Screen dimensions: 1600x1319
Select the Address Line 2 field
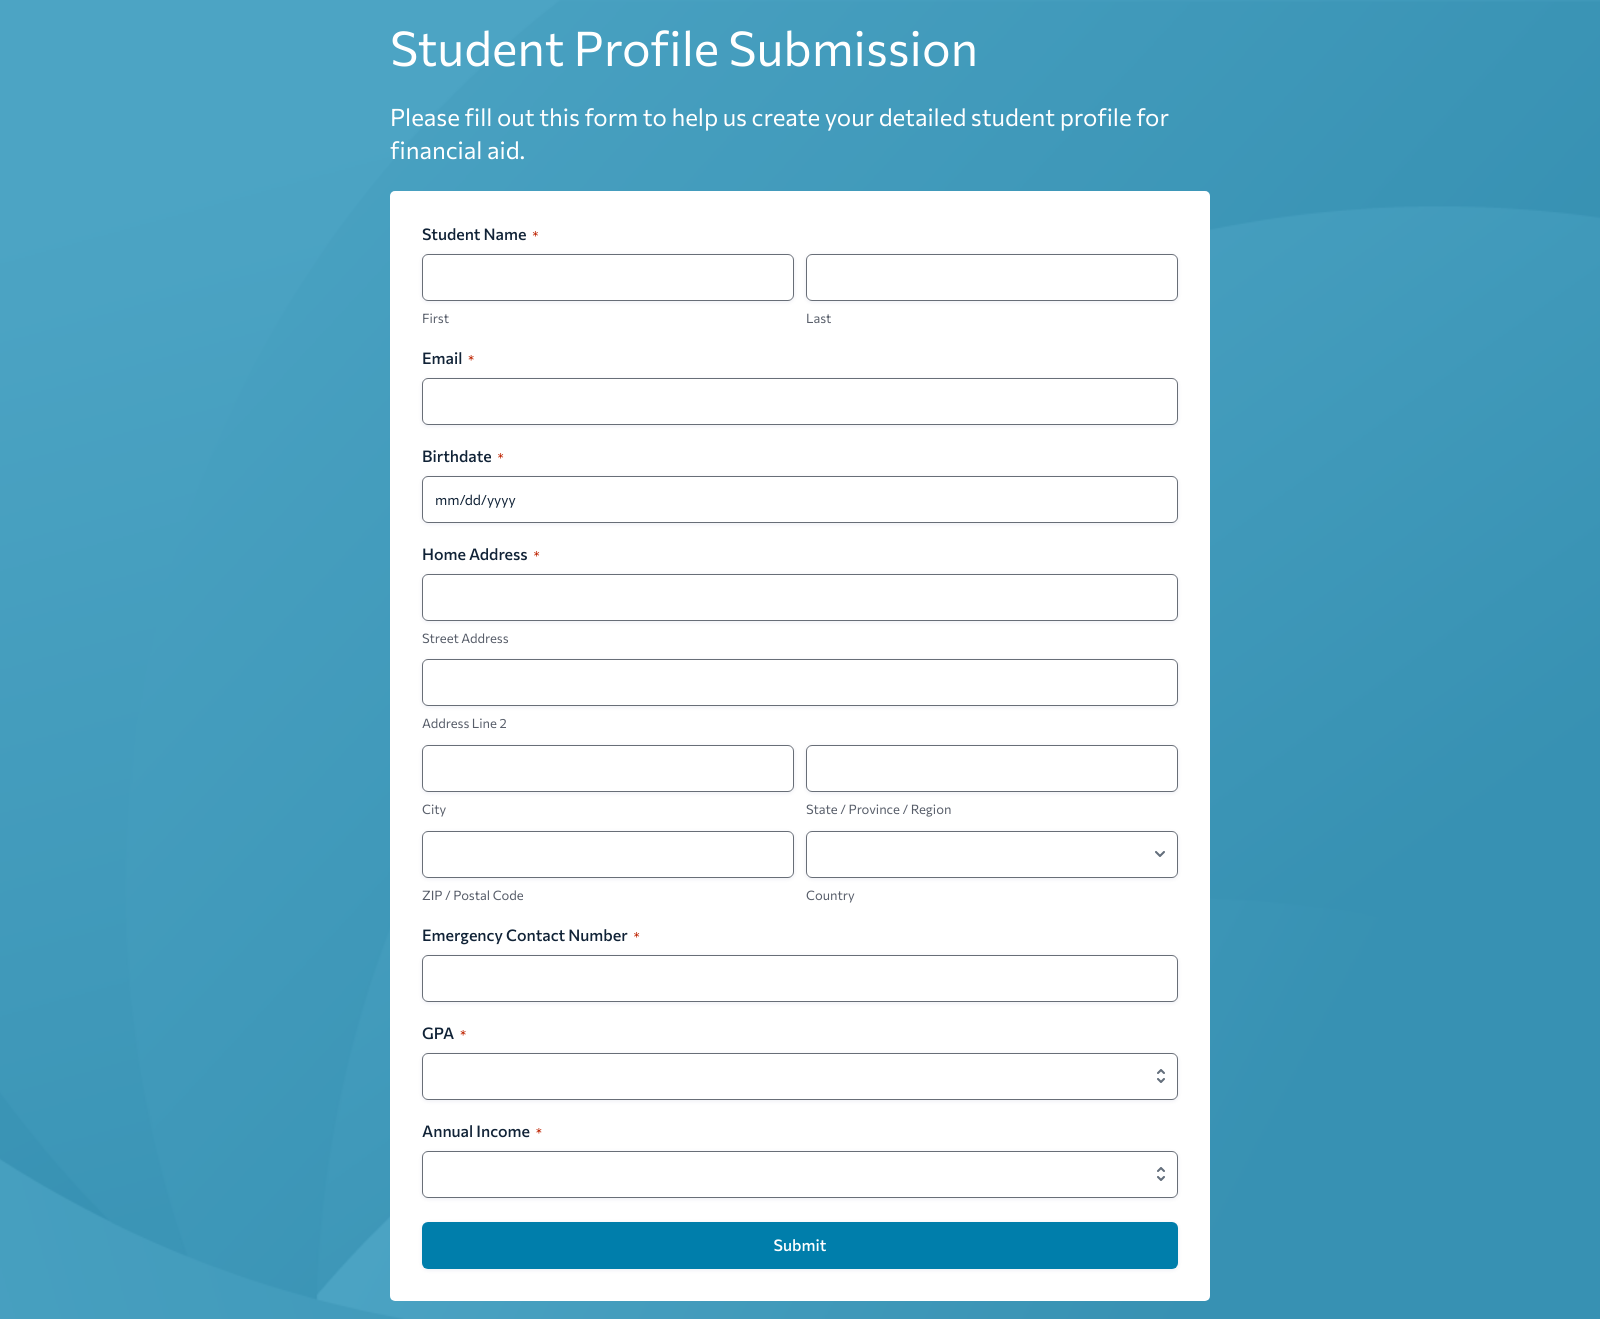tap(799, 682)
